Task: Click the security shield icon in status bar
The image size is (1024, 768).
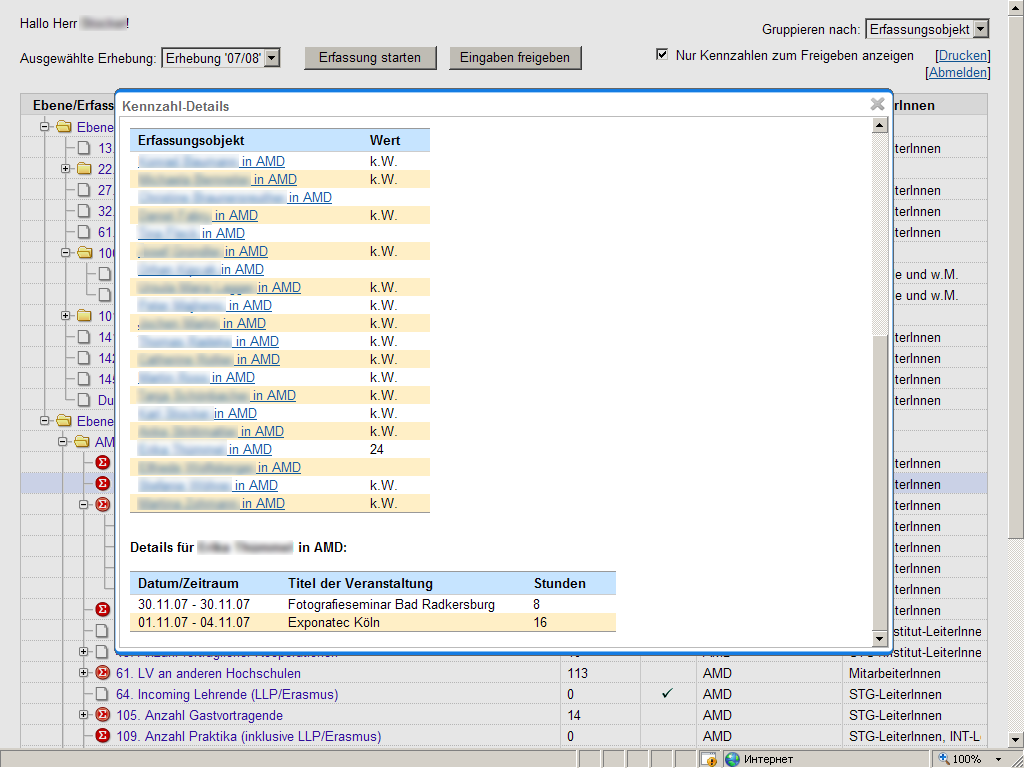Action: [x=709, y=759]
